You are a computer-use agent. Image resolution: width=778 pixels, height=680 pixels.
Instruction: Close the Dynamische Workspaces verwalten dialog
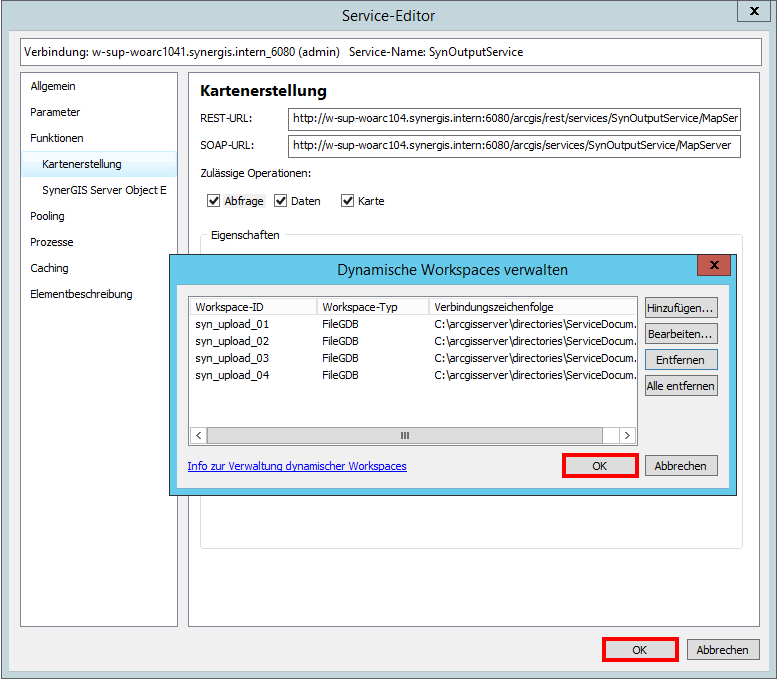[x=712, y=266]
